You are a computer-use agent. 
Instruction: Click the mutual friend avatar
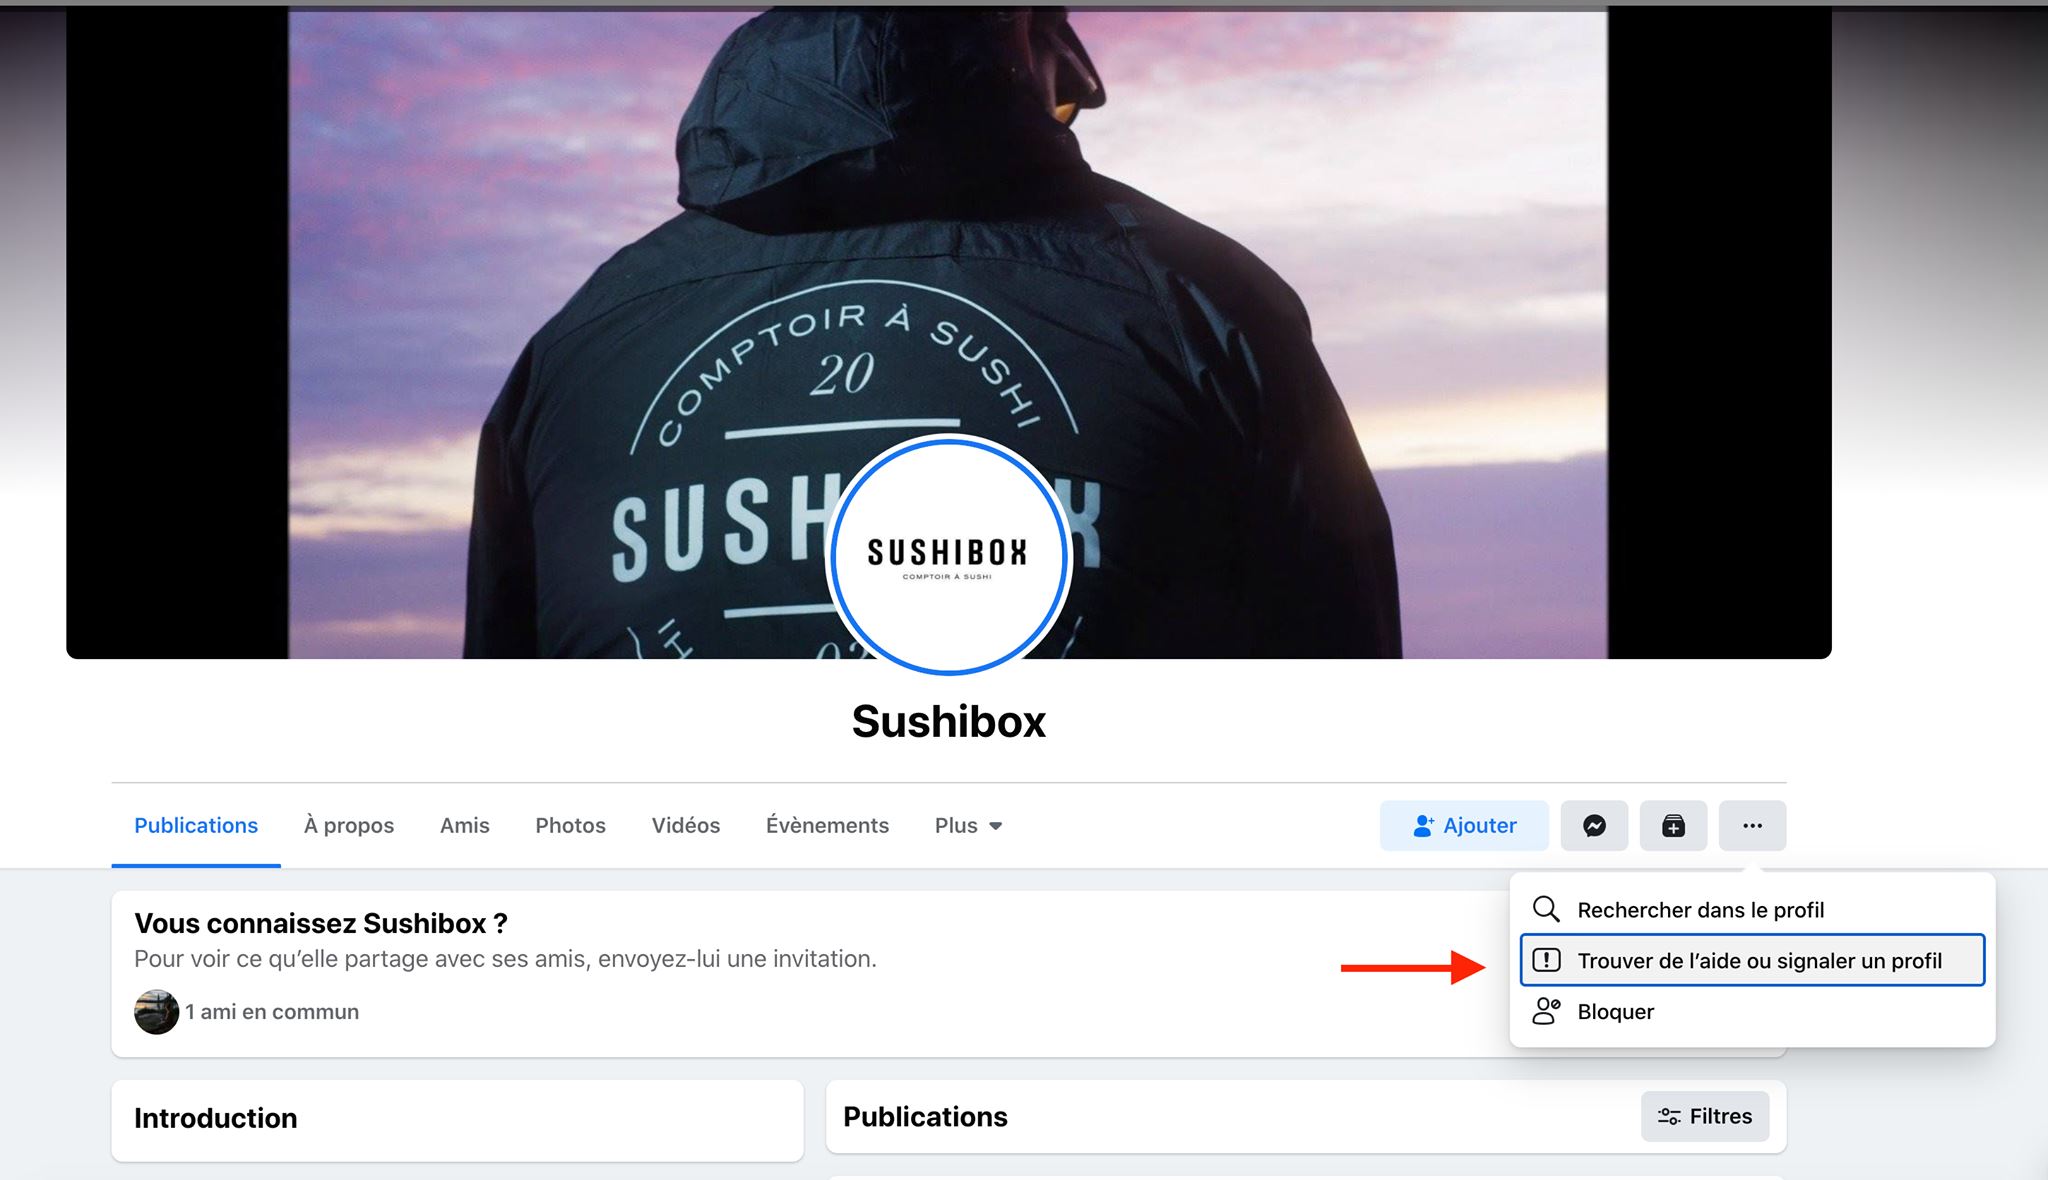[157, 1011]
